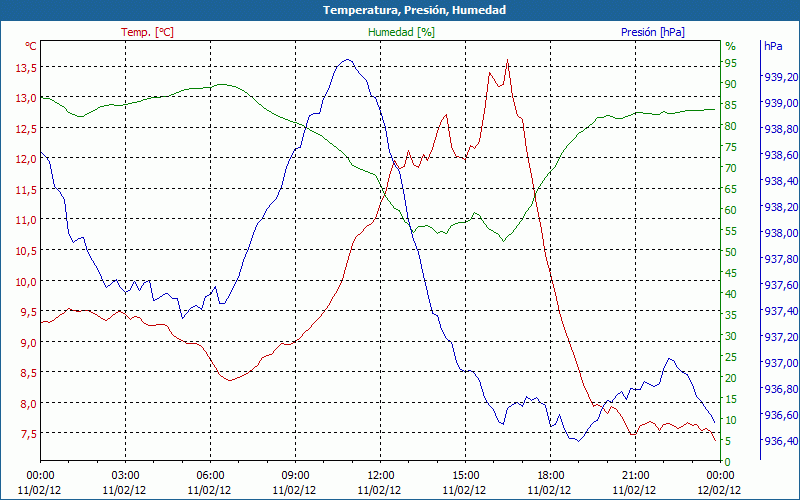800x500 pixels.
Task: Click the "60" humidity axis value
Action: (x=731, y=210)
